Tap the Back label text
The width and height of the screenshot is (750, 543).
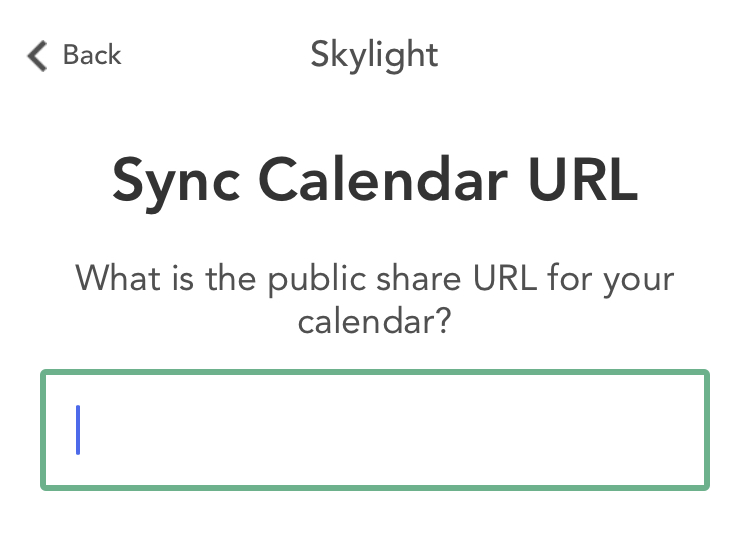click(x=91, y=55)
